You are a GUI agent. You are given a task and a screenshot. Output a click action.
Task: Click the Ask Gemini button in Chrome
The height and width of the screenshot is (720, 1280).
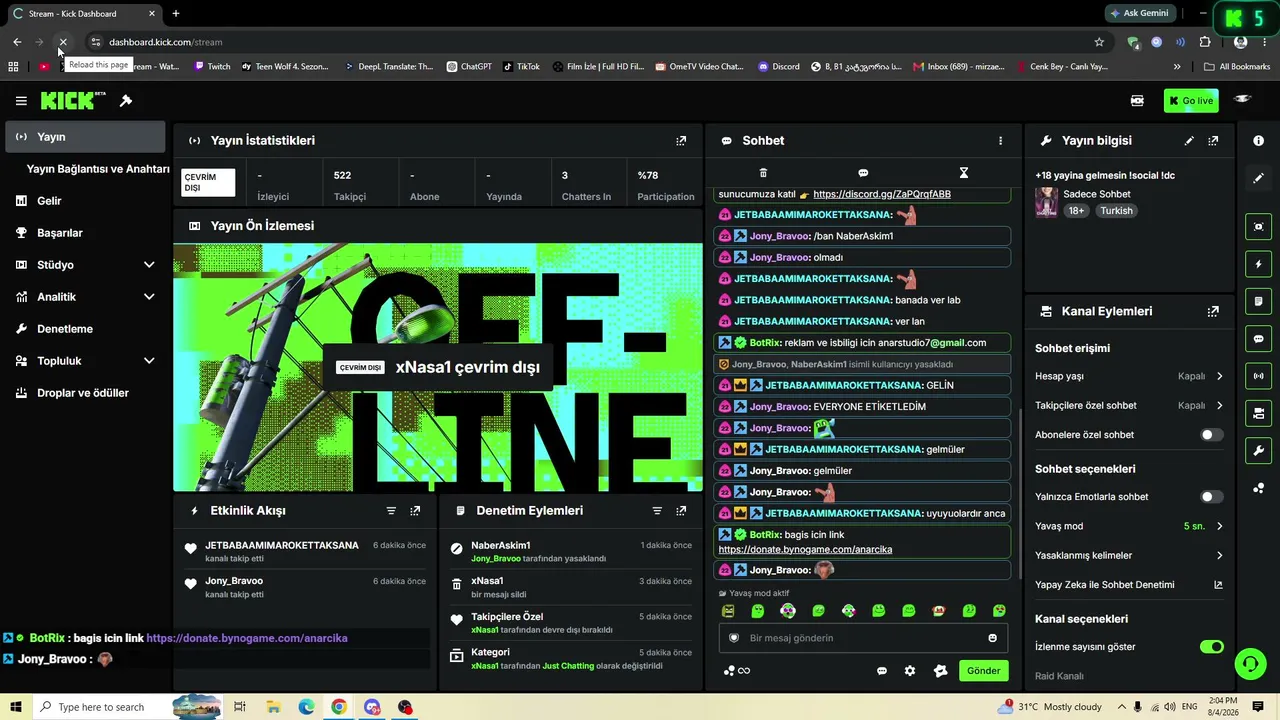1139,14
